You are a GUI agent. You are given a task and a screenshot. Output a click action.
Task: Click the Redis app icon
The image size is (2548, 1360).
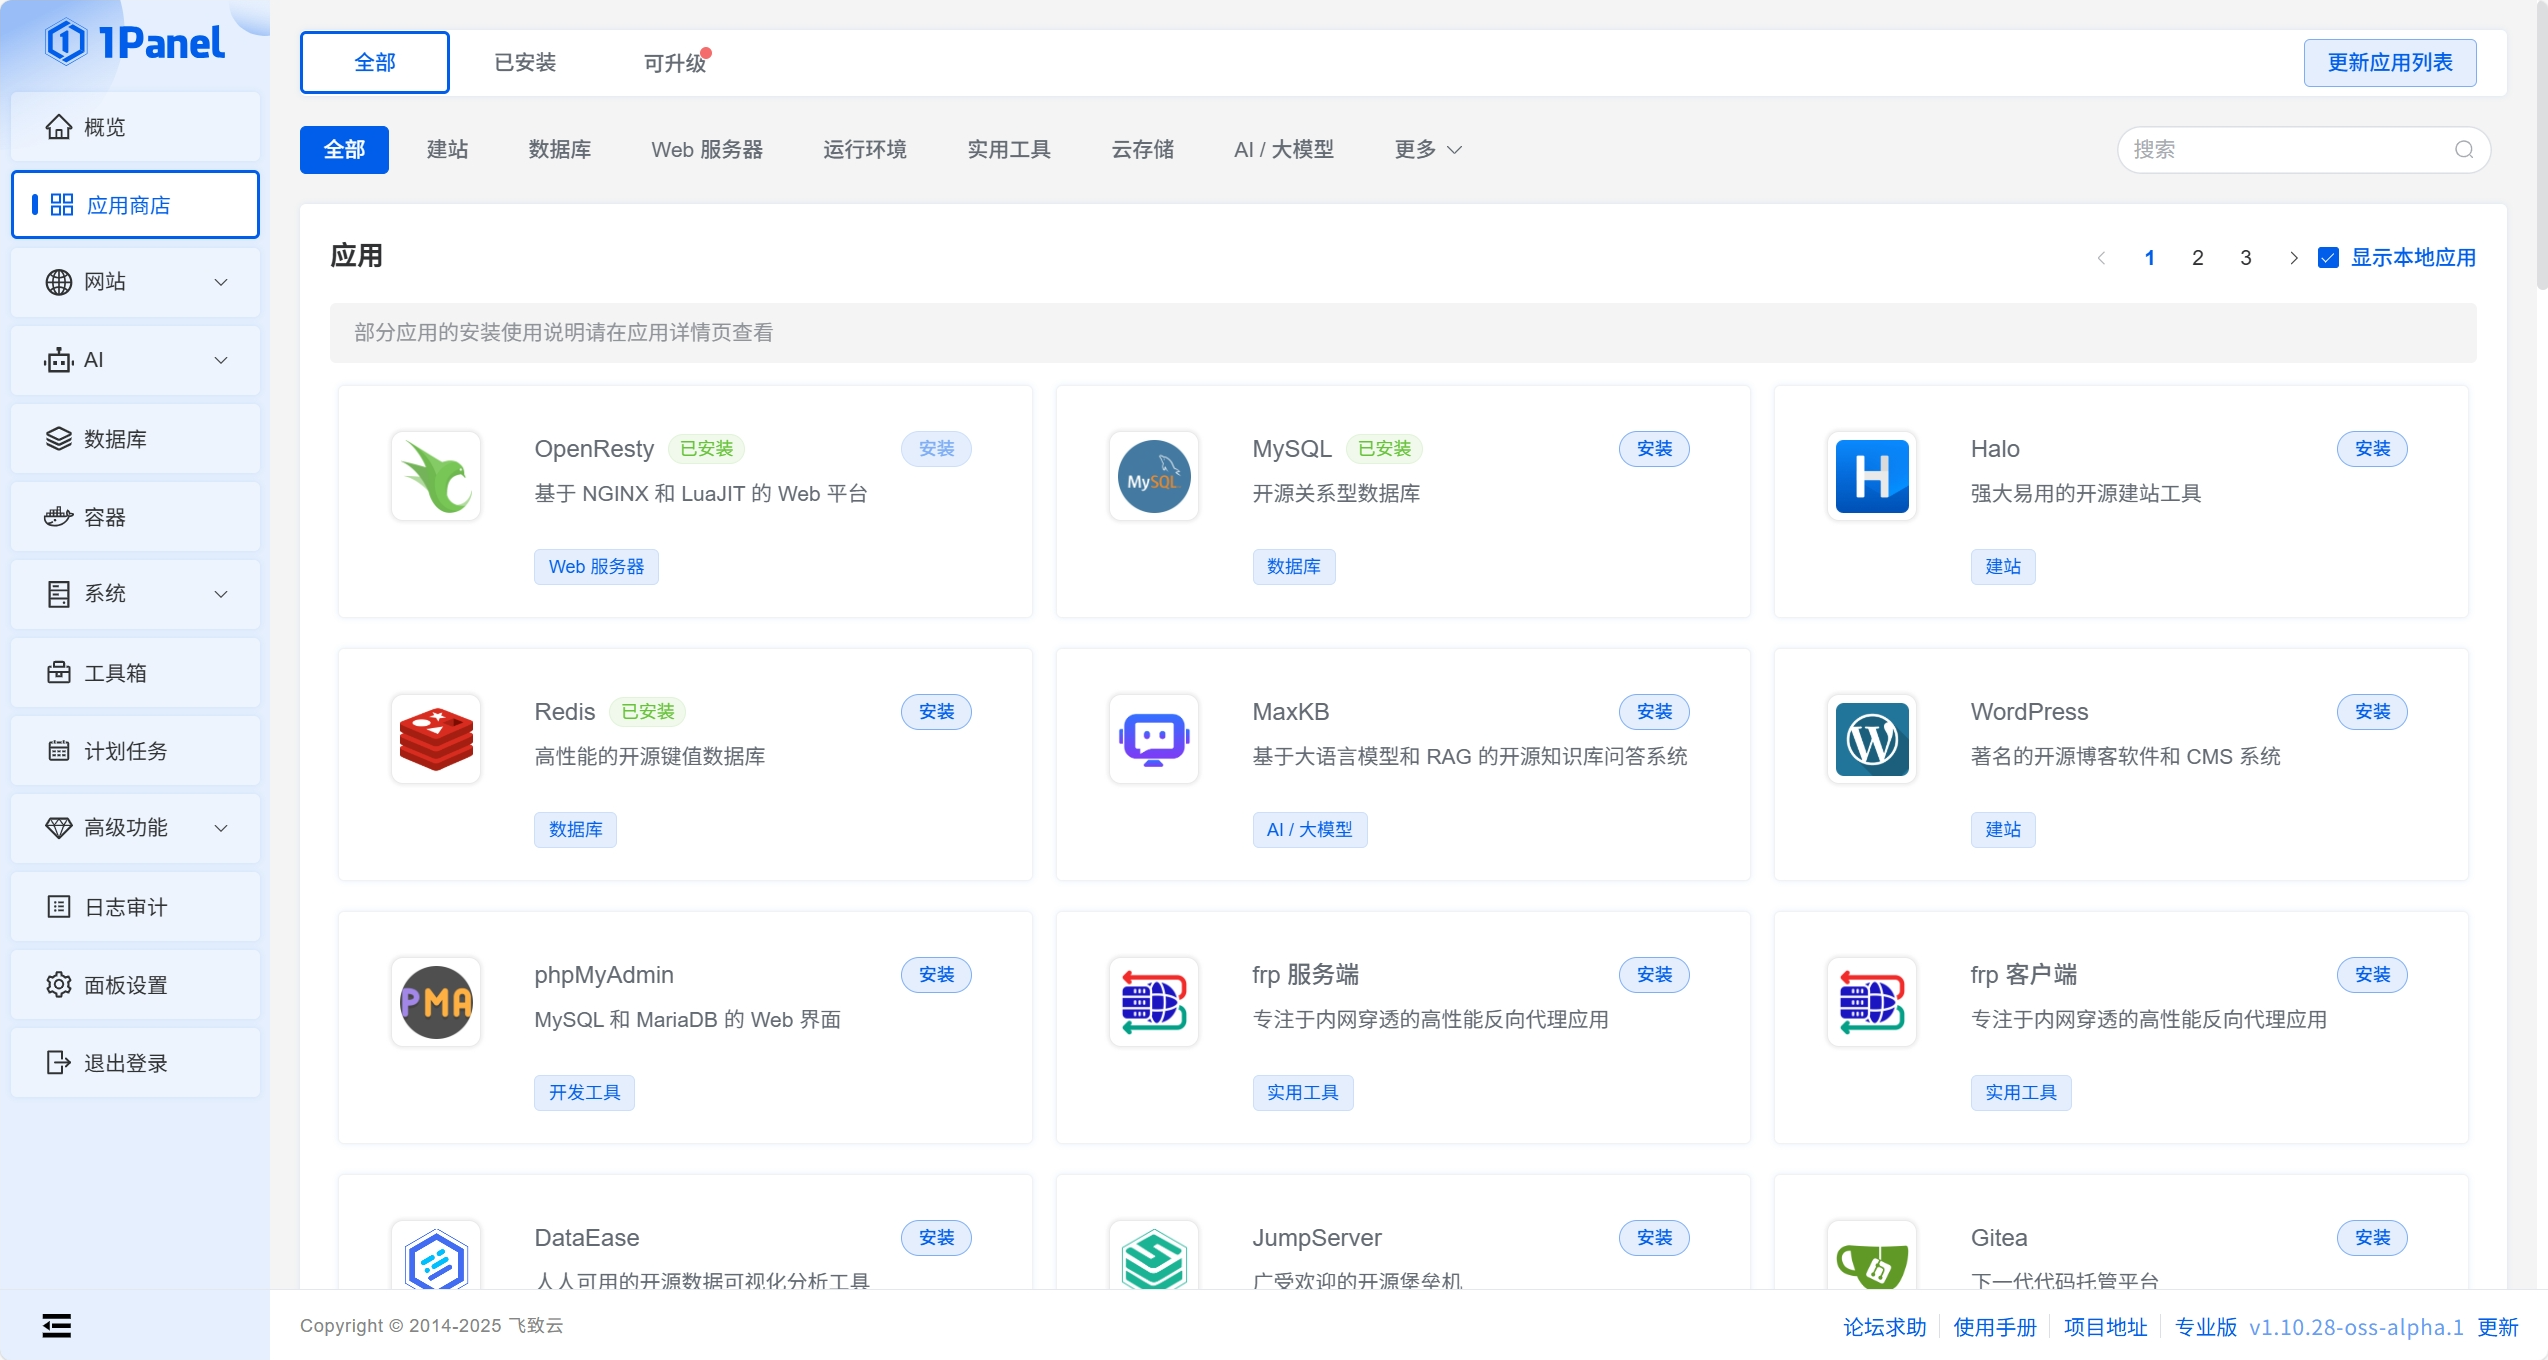coord(436,739)
